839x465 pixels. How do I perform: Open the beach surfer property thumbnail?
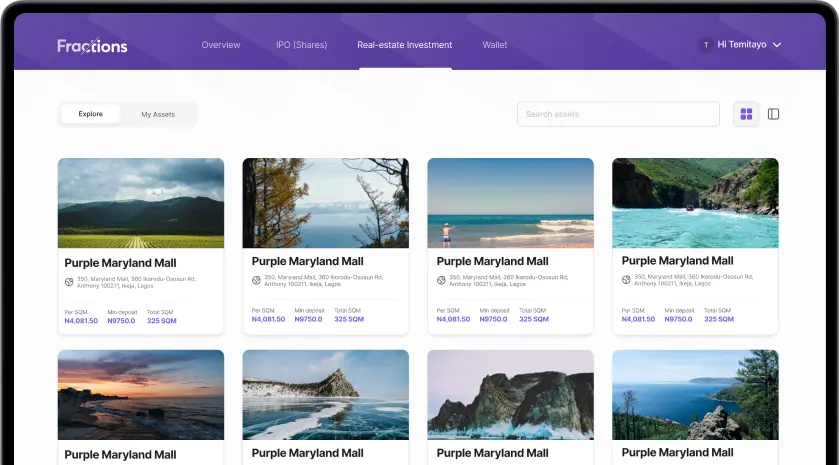[x=510, y=203]
